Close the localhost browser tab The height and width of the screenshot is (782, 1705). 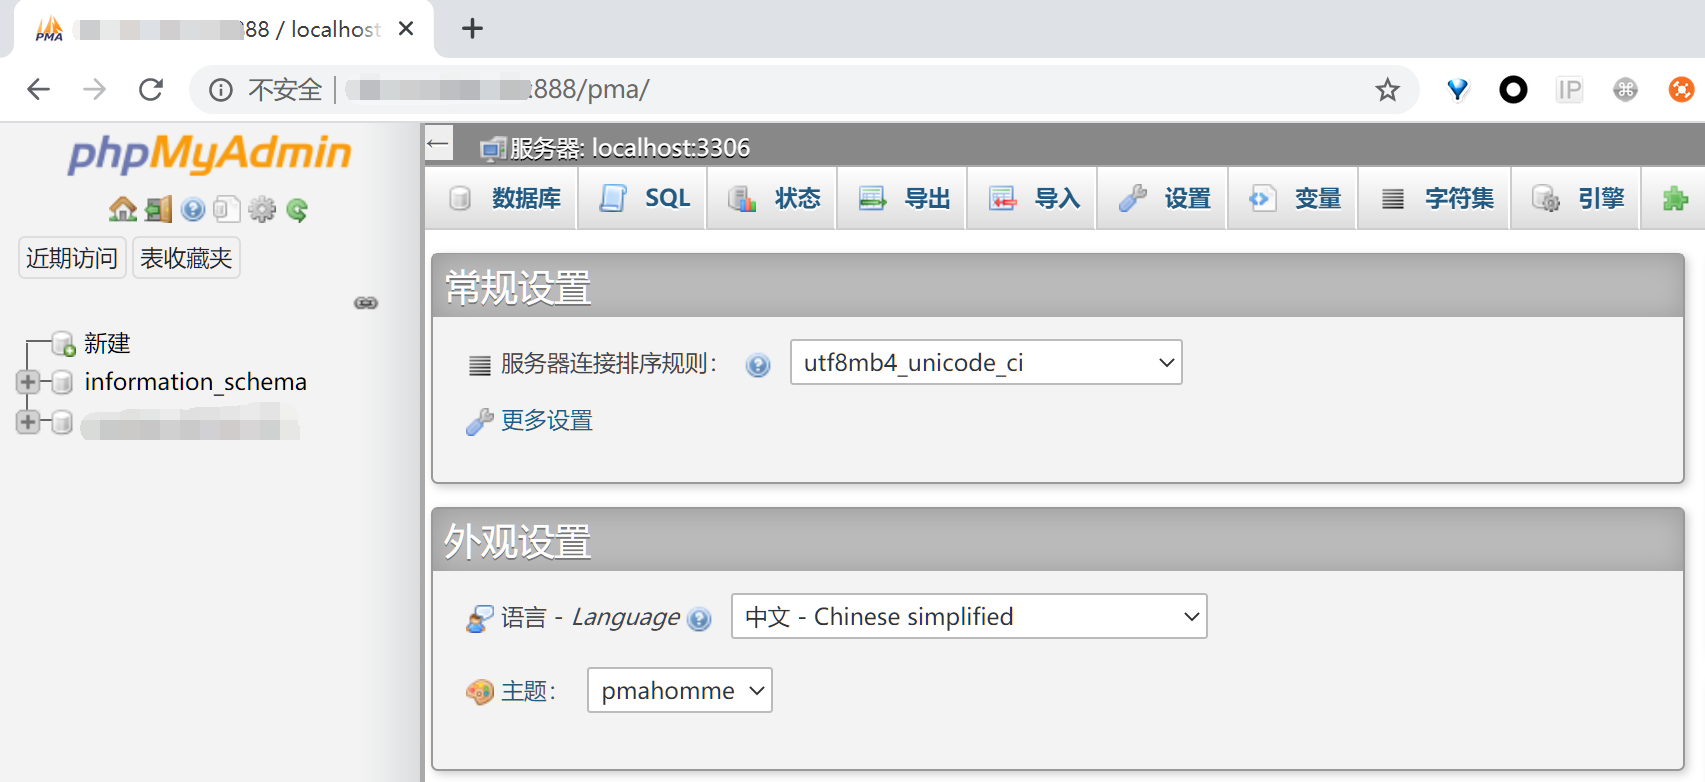[x=405, y=29]
